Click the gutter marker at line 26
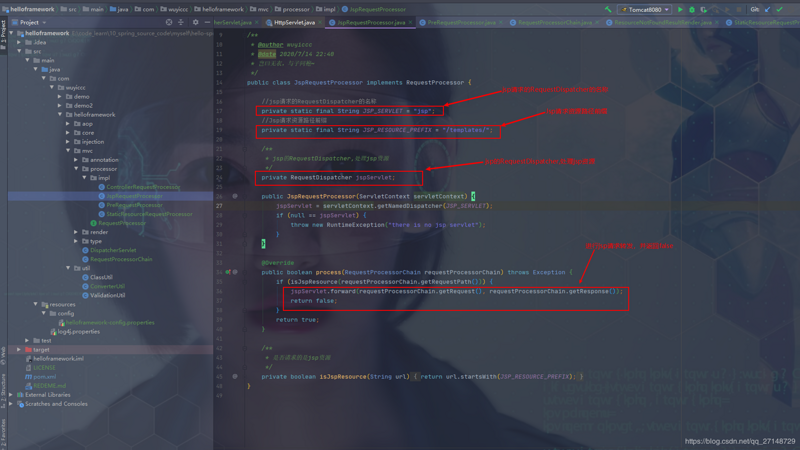Screen dimensions: 800x450 pos(235,196)
